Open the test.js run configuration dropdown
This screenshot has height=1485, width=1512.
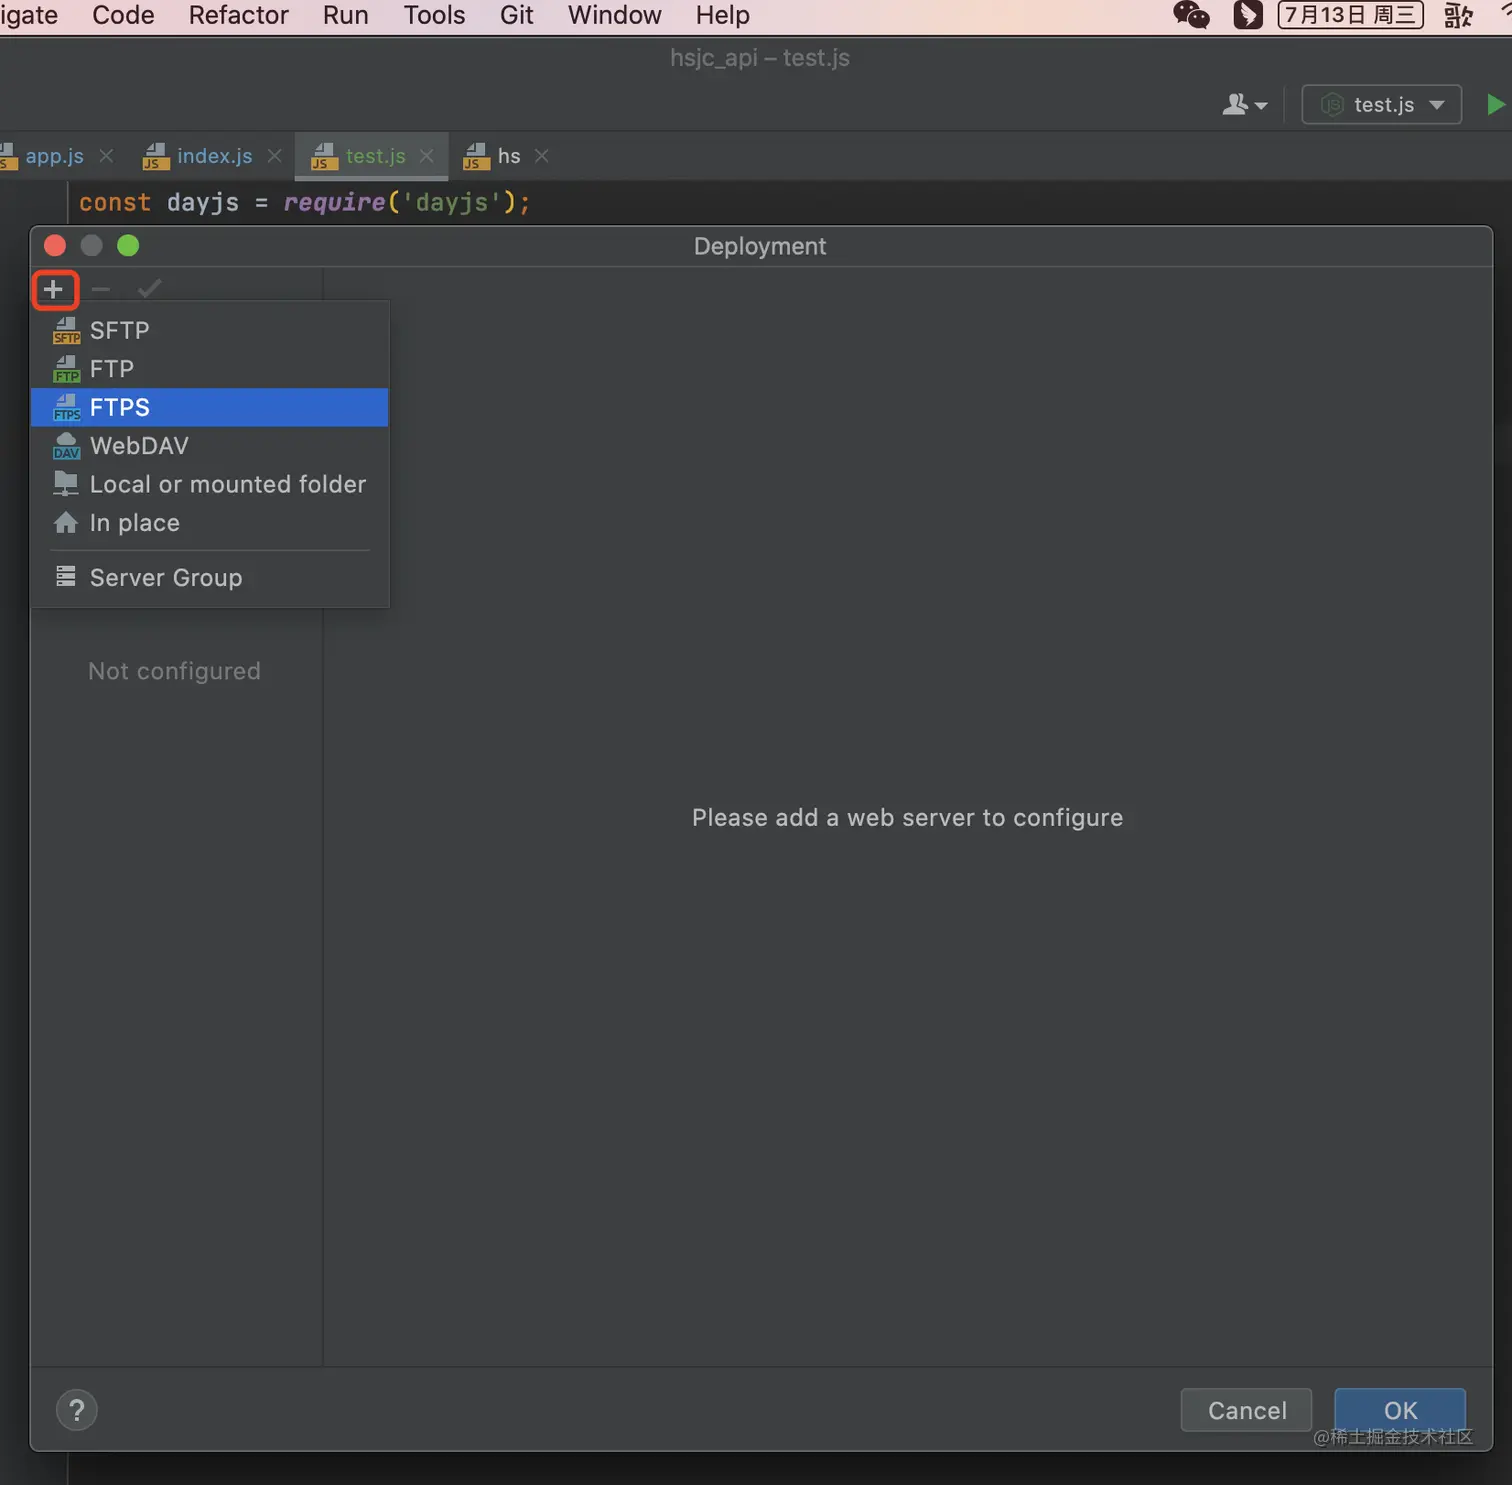click(1382, 105)
